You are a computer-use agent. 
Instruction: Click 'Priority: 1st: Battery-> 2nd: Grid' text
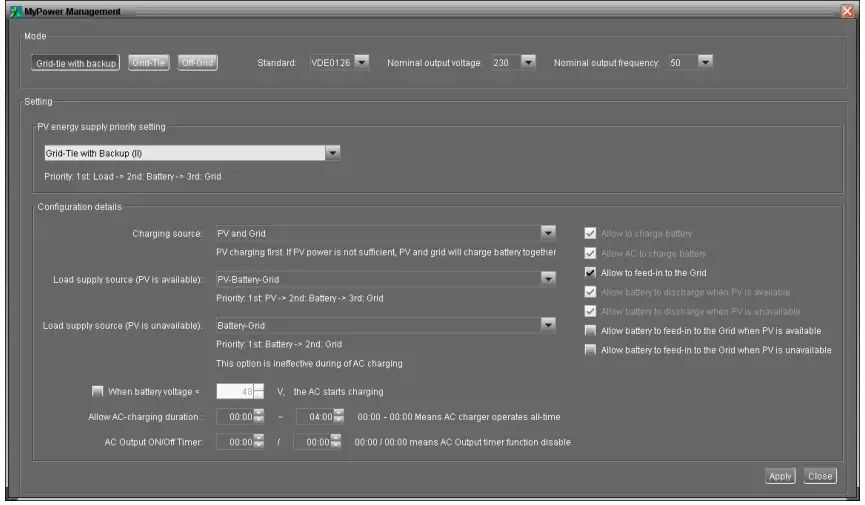point(279,344)
